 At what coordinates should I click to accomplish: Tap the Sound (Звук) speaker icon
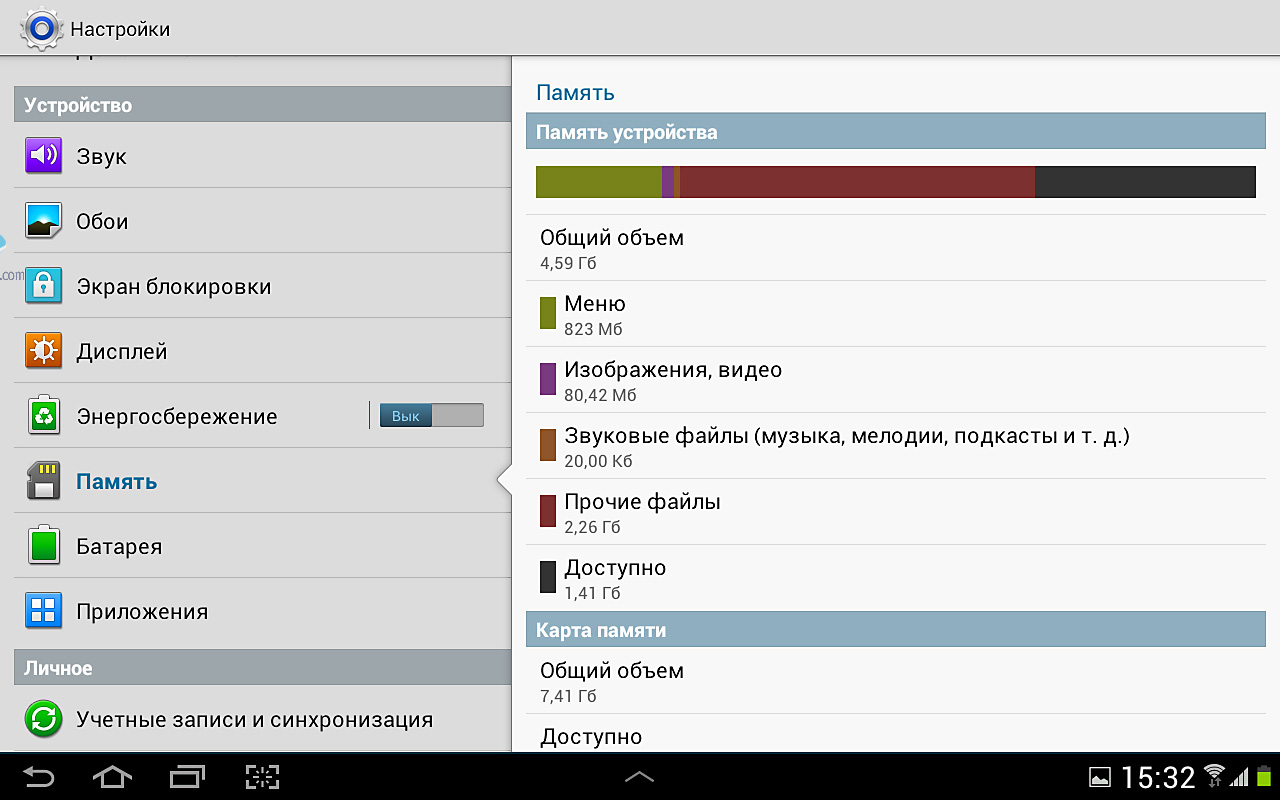point(44,156)
